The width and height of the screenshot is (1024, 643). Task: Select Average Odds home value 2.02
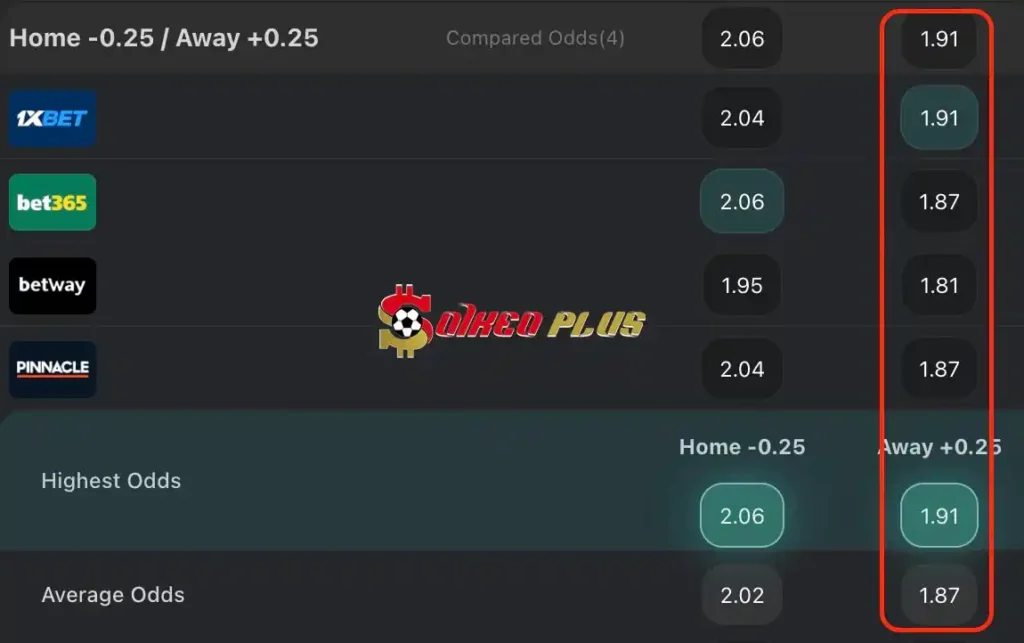(x=742, y=595)
